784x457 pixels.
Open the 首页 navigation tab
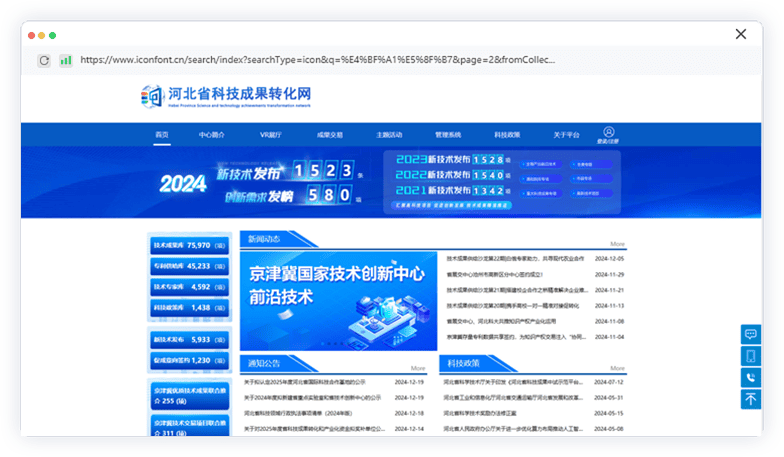click(162, 134)
